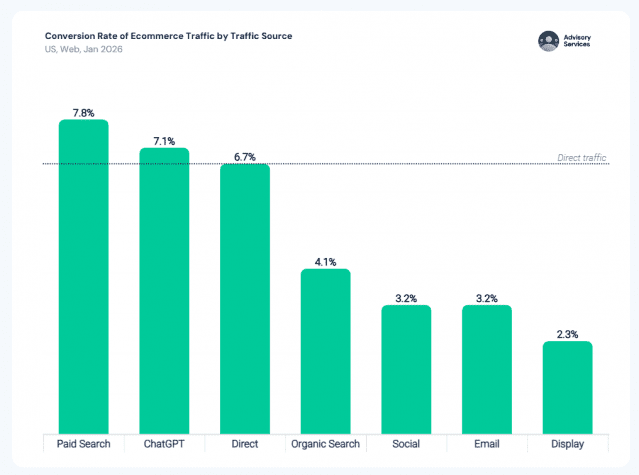Select the 7.1% value label

point(164,141)
